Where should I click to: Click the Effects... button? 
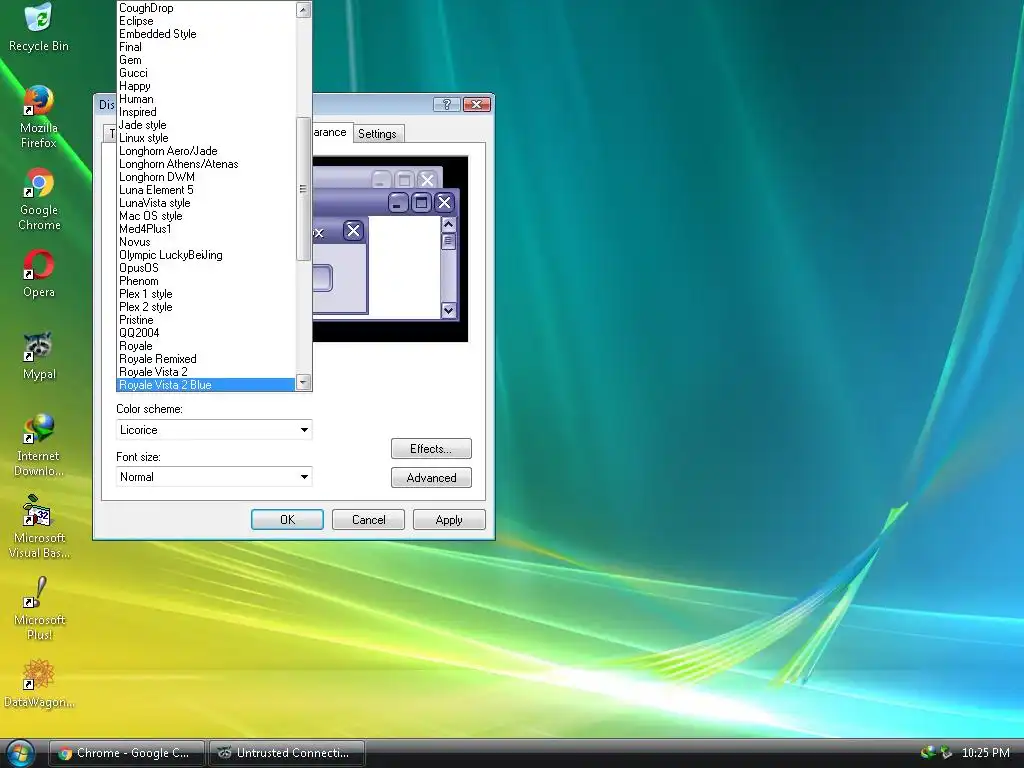coord(431,449)
